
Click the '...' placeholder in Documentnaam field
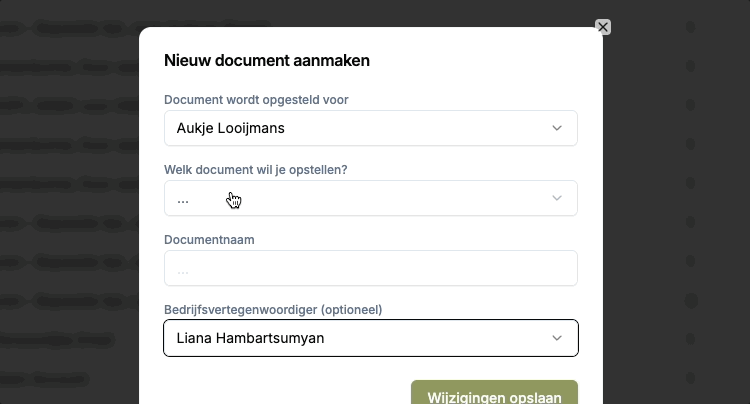[x=183, y=269]
